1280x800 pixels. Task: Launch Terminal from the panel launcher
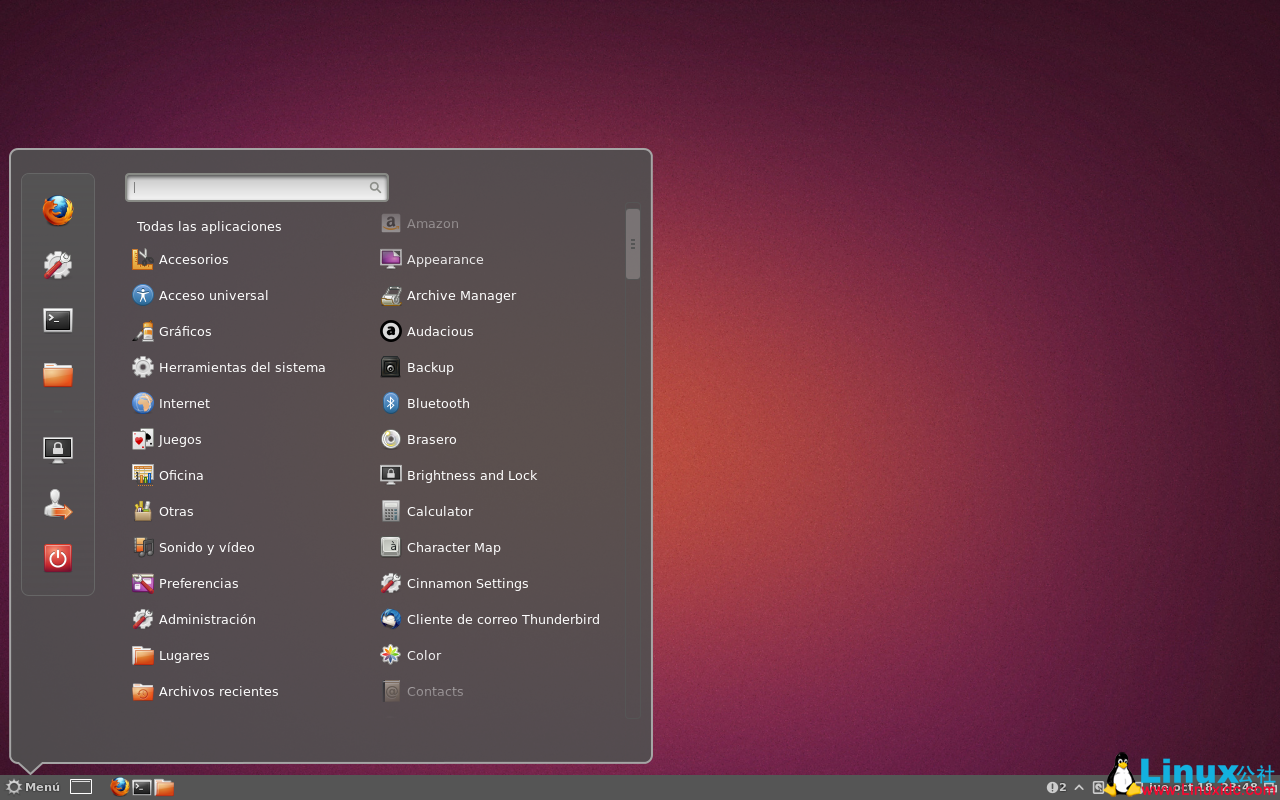coord(142,787)
